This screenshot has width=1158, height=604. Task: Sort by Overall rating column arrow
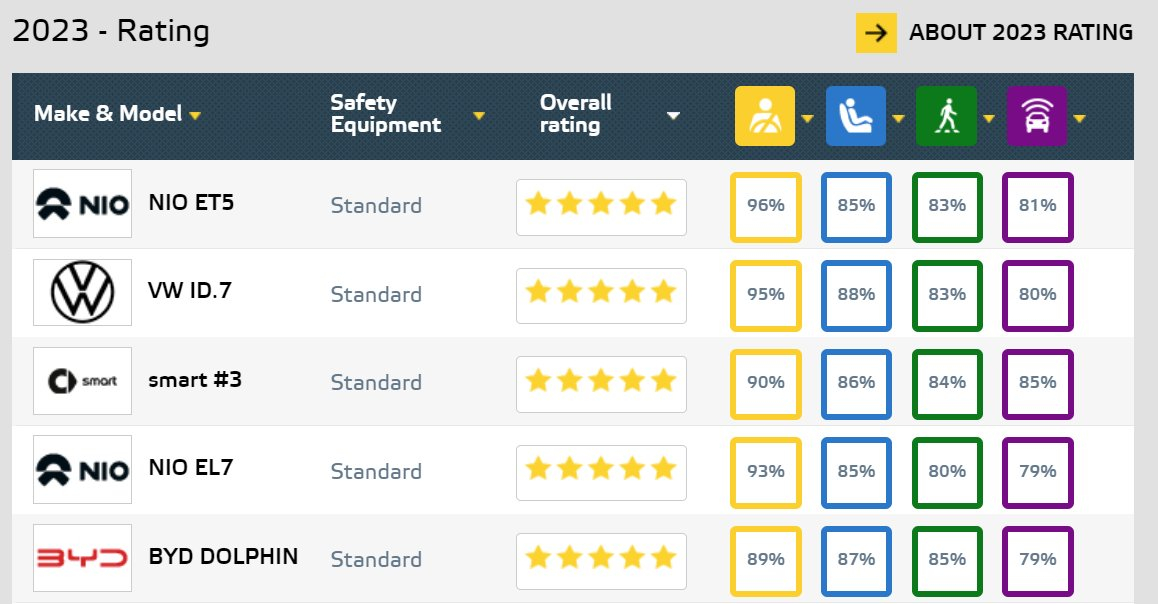(x=673, y=116)
